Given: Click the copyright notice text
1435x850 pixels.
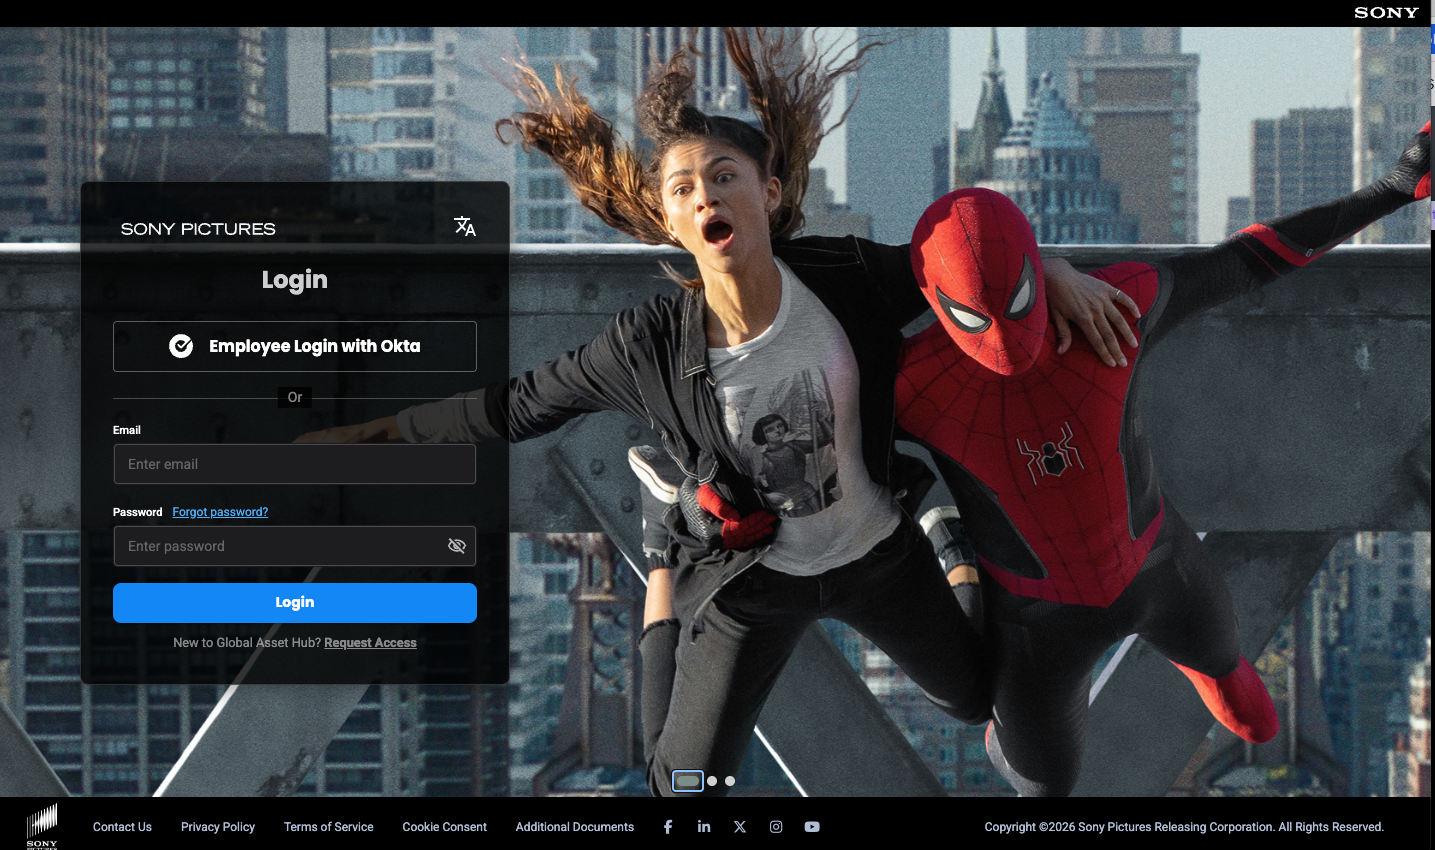Looking at the screenshot, I should tap(1184, 827).
